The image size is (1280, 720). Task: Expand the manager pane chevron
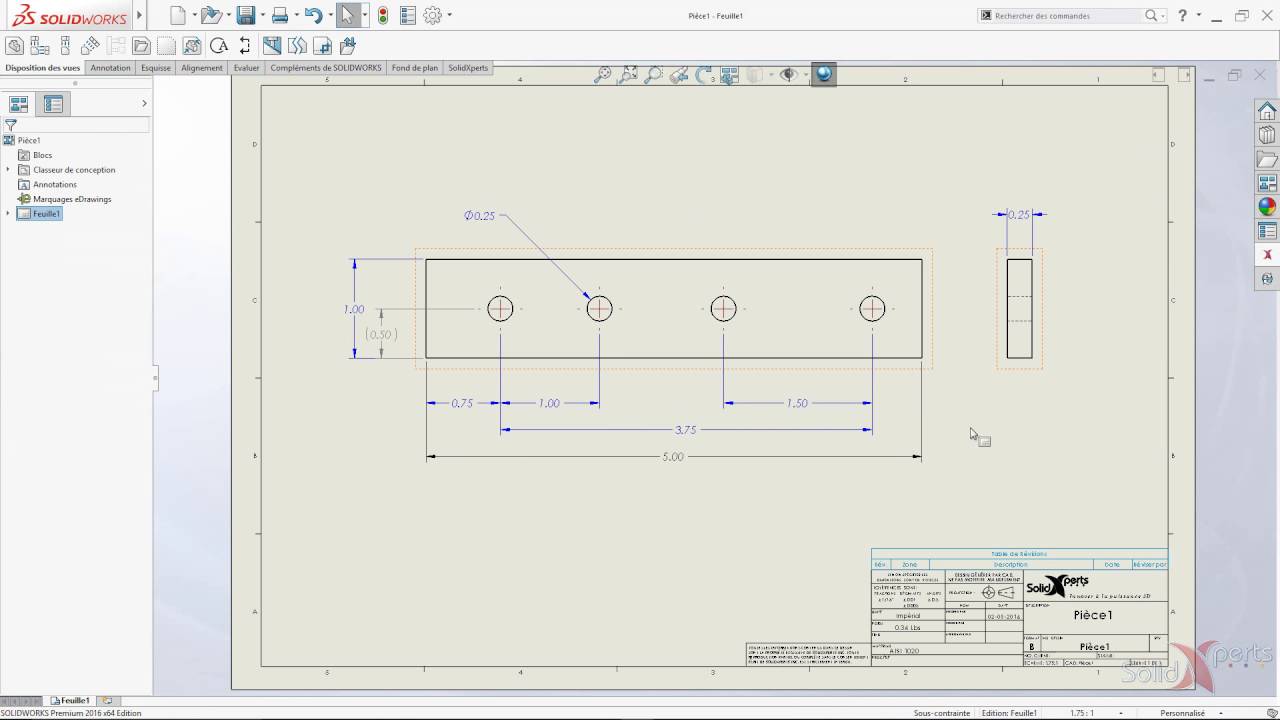(144, 103)
